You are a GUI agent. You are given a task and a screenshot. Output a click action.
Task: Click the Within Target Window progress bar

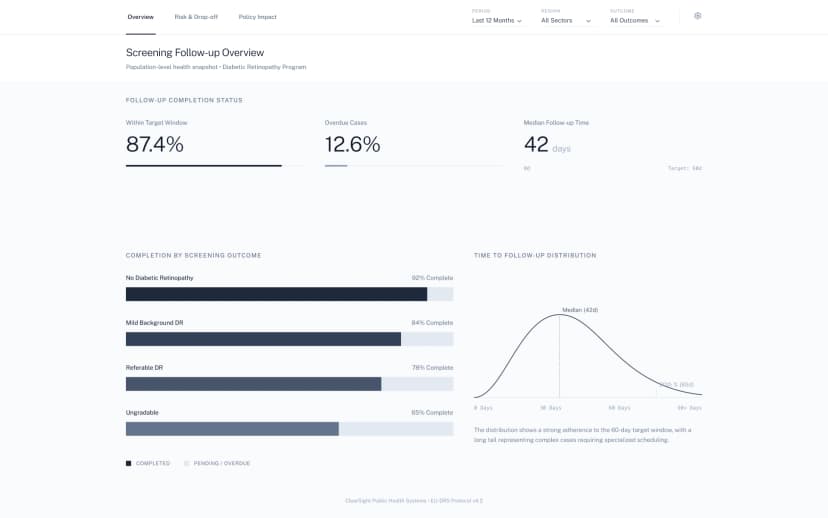coord(204,166)
